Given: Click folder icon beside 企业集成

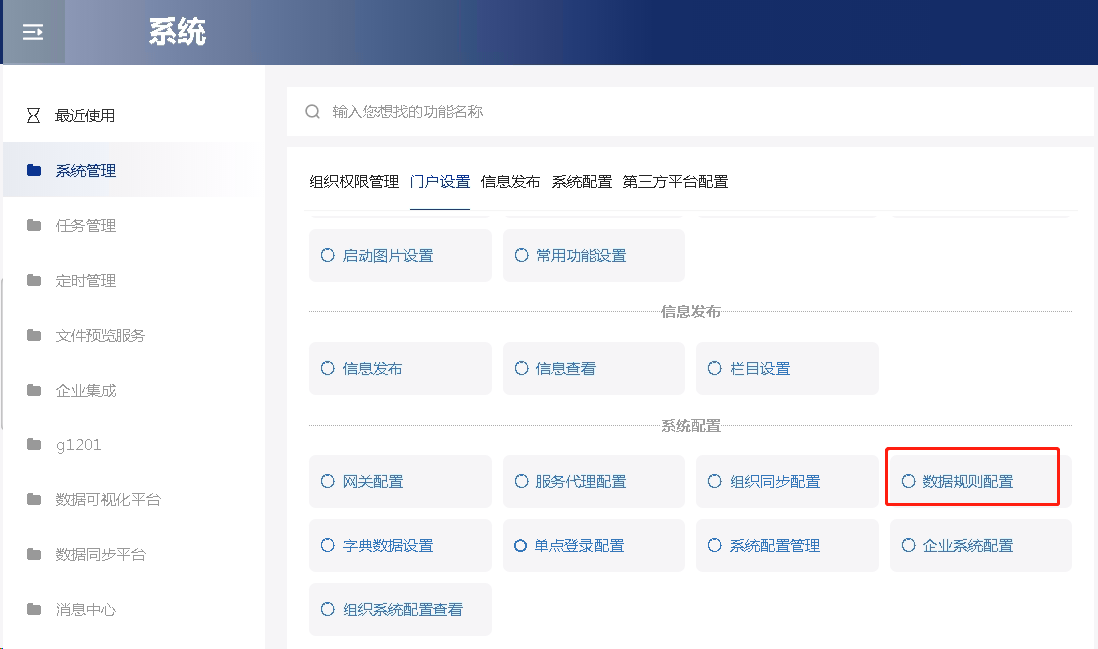Looking at the screenshot, I should (34, 390).
